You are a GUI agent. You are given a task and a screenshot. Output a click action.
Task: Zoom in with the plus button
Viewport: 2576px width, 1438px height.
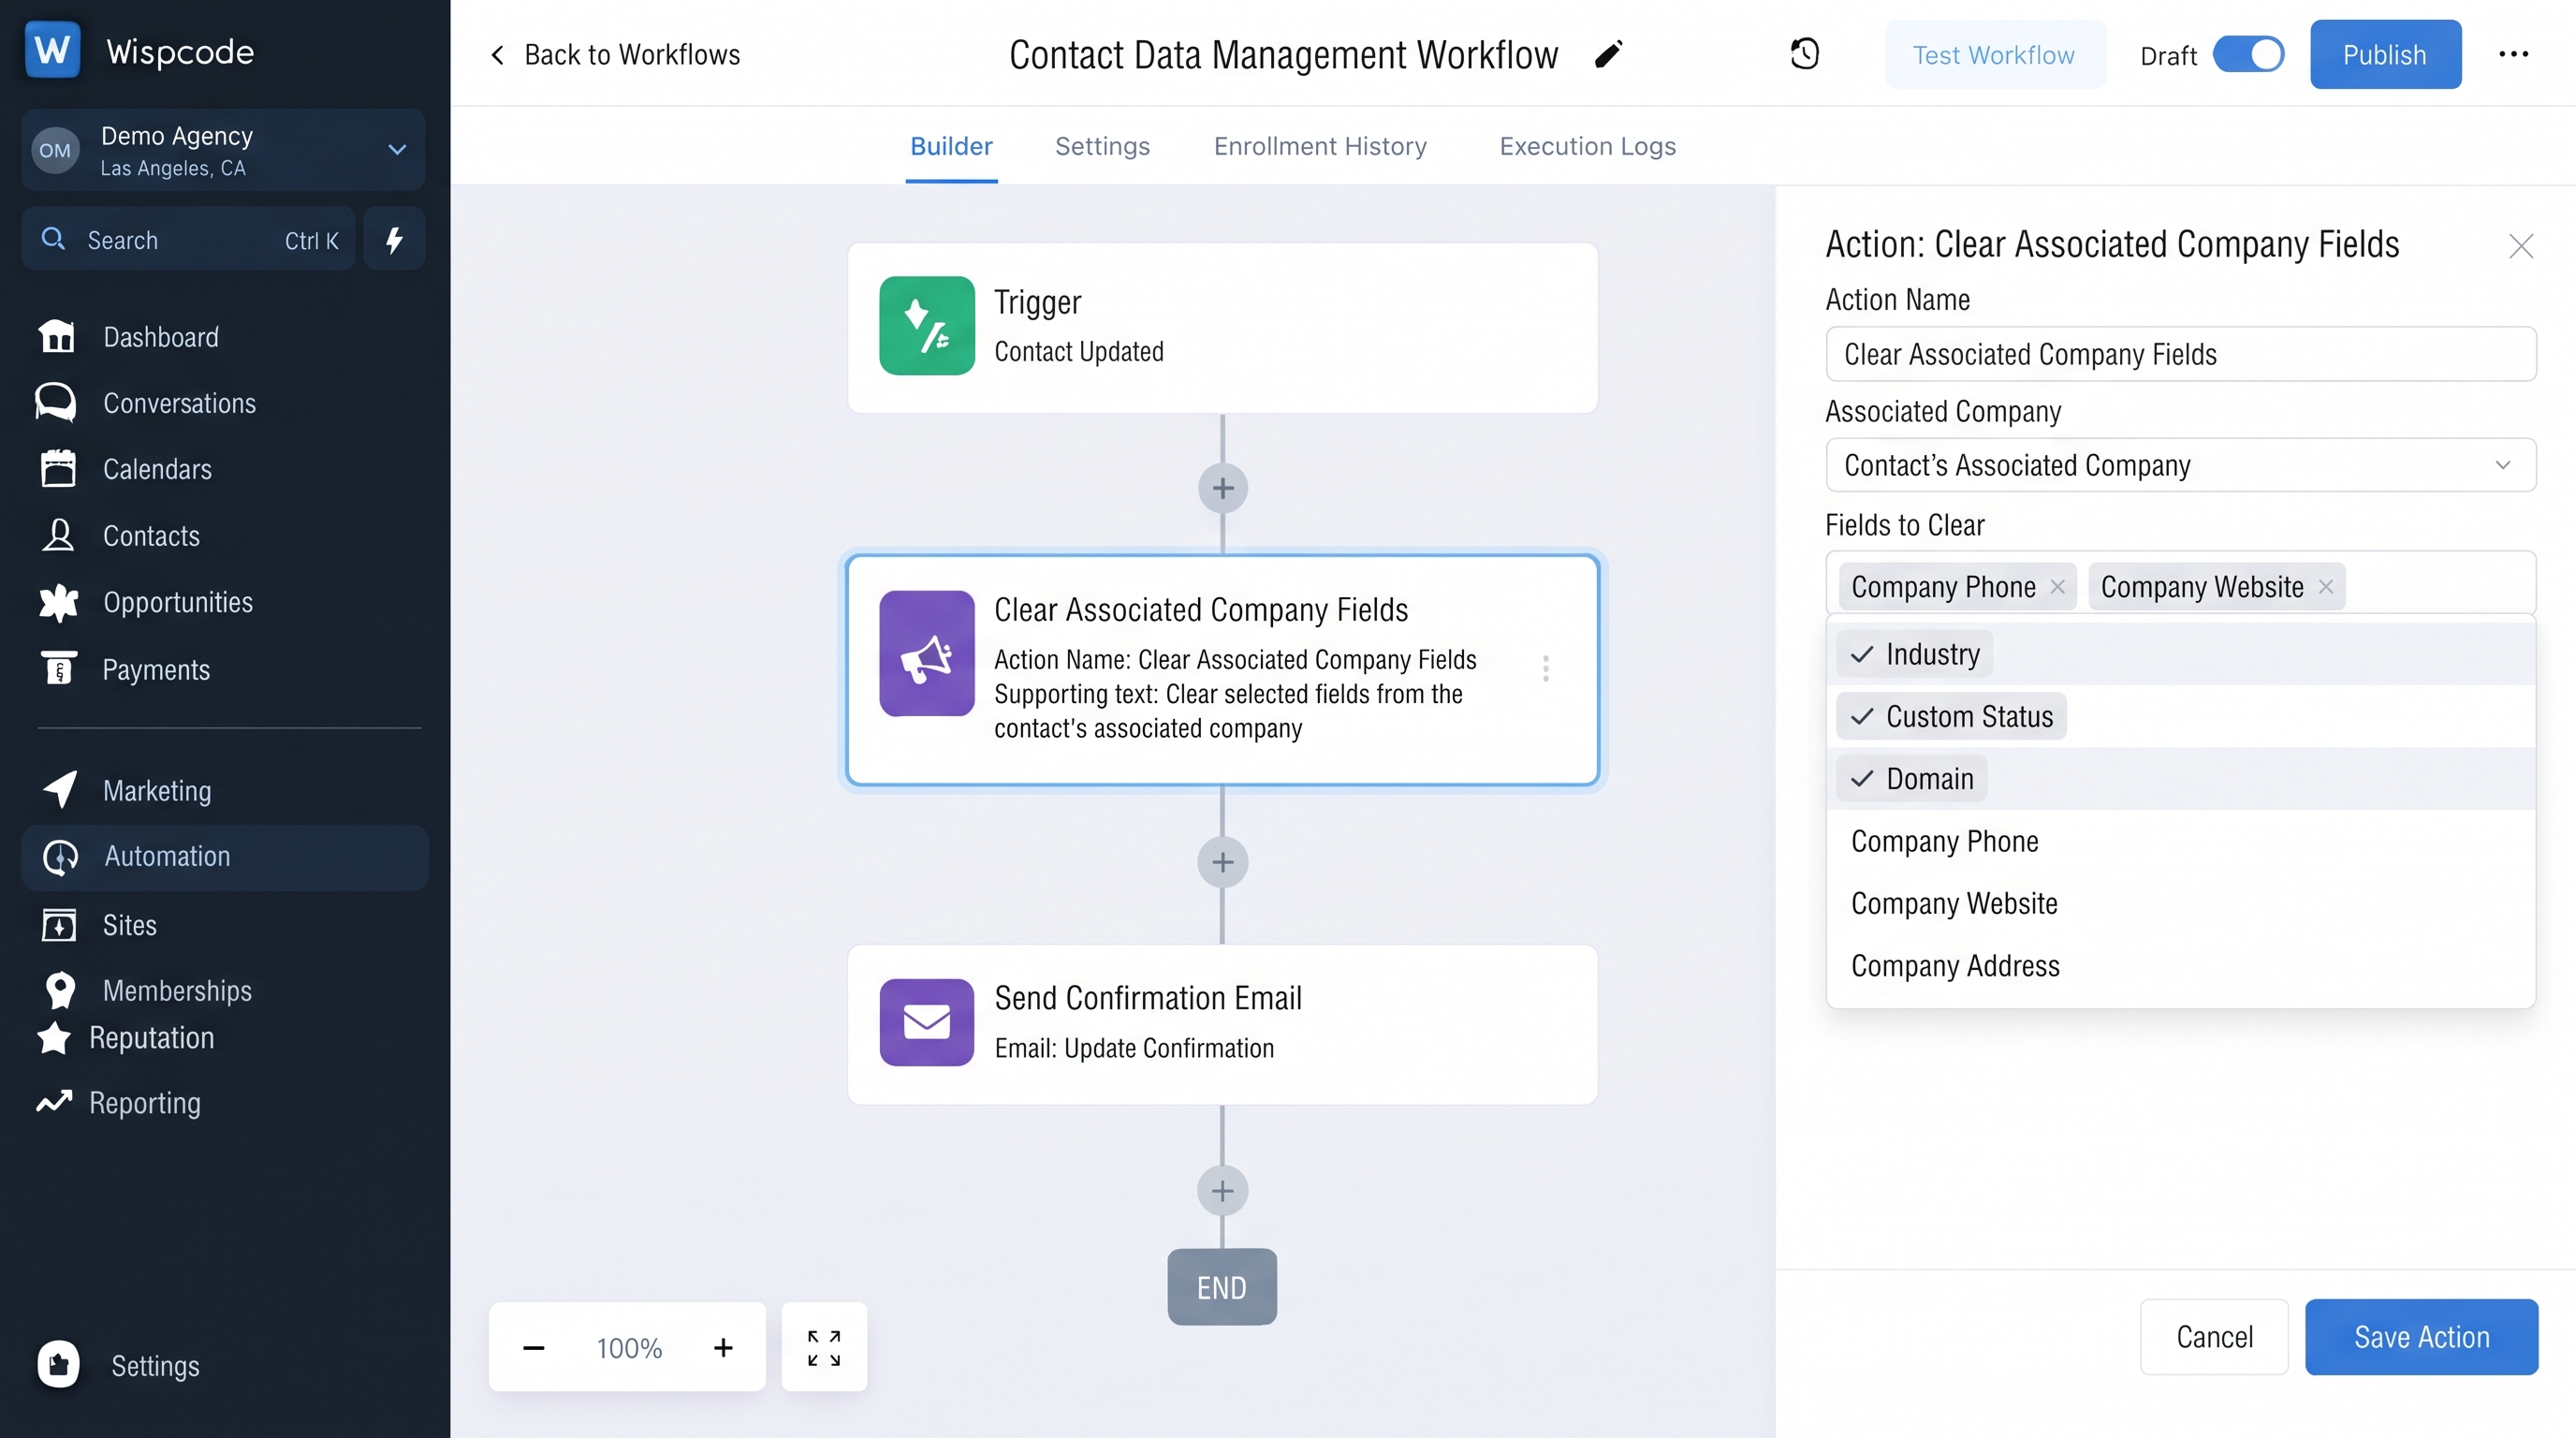coord(723,1348)
